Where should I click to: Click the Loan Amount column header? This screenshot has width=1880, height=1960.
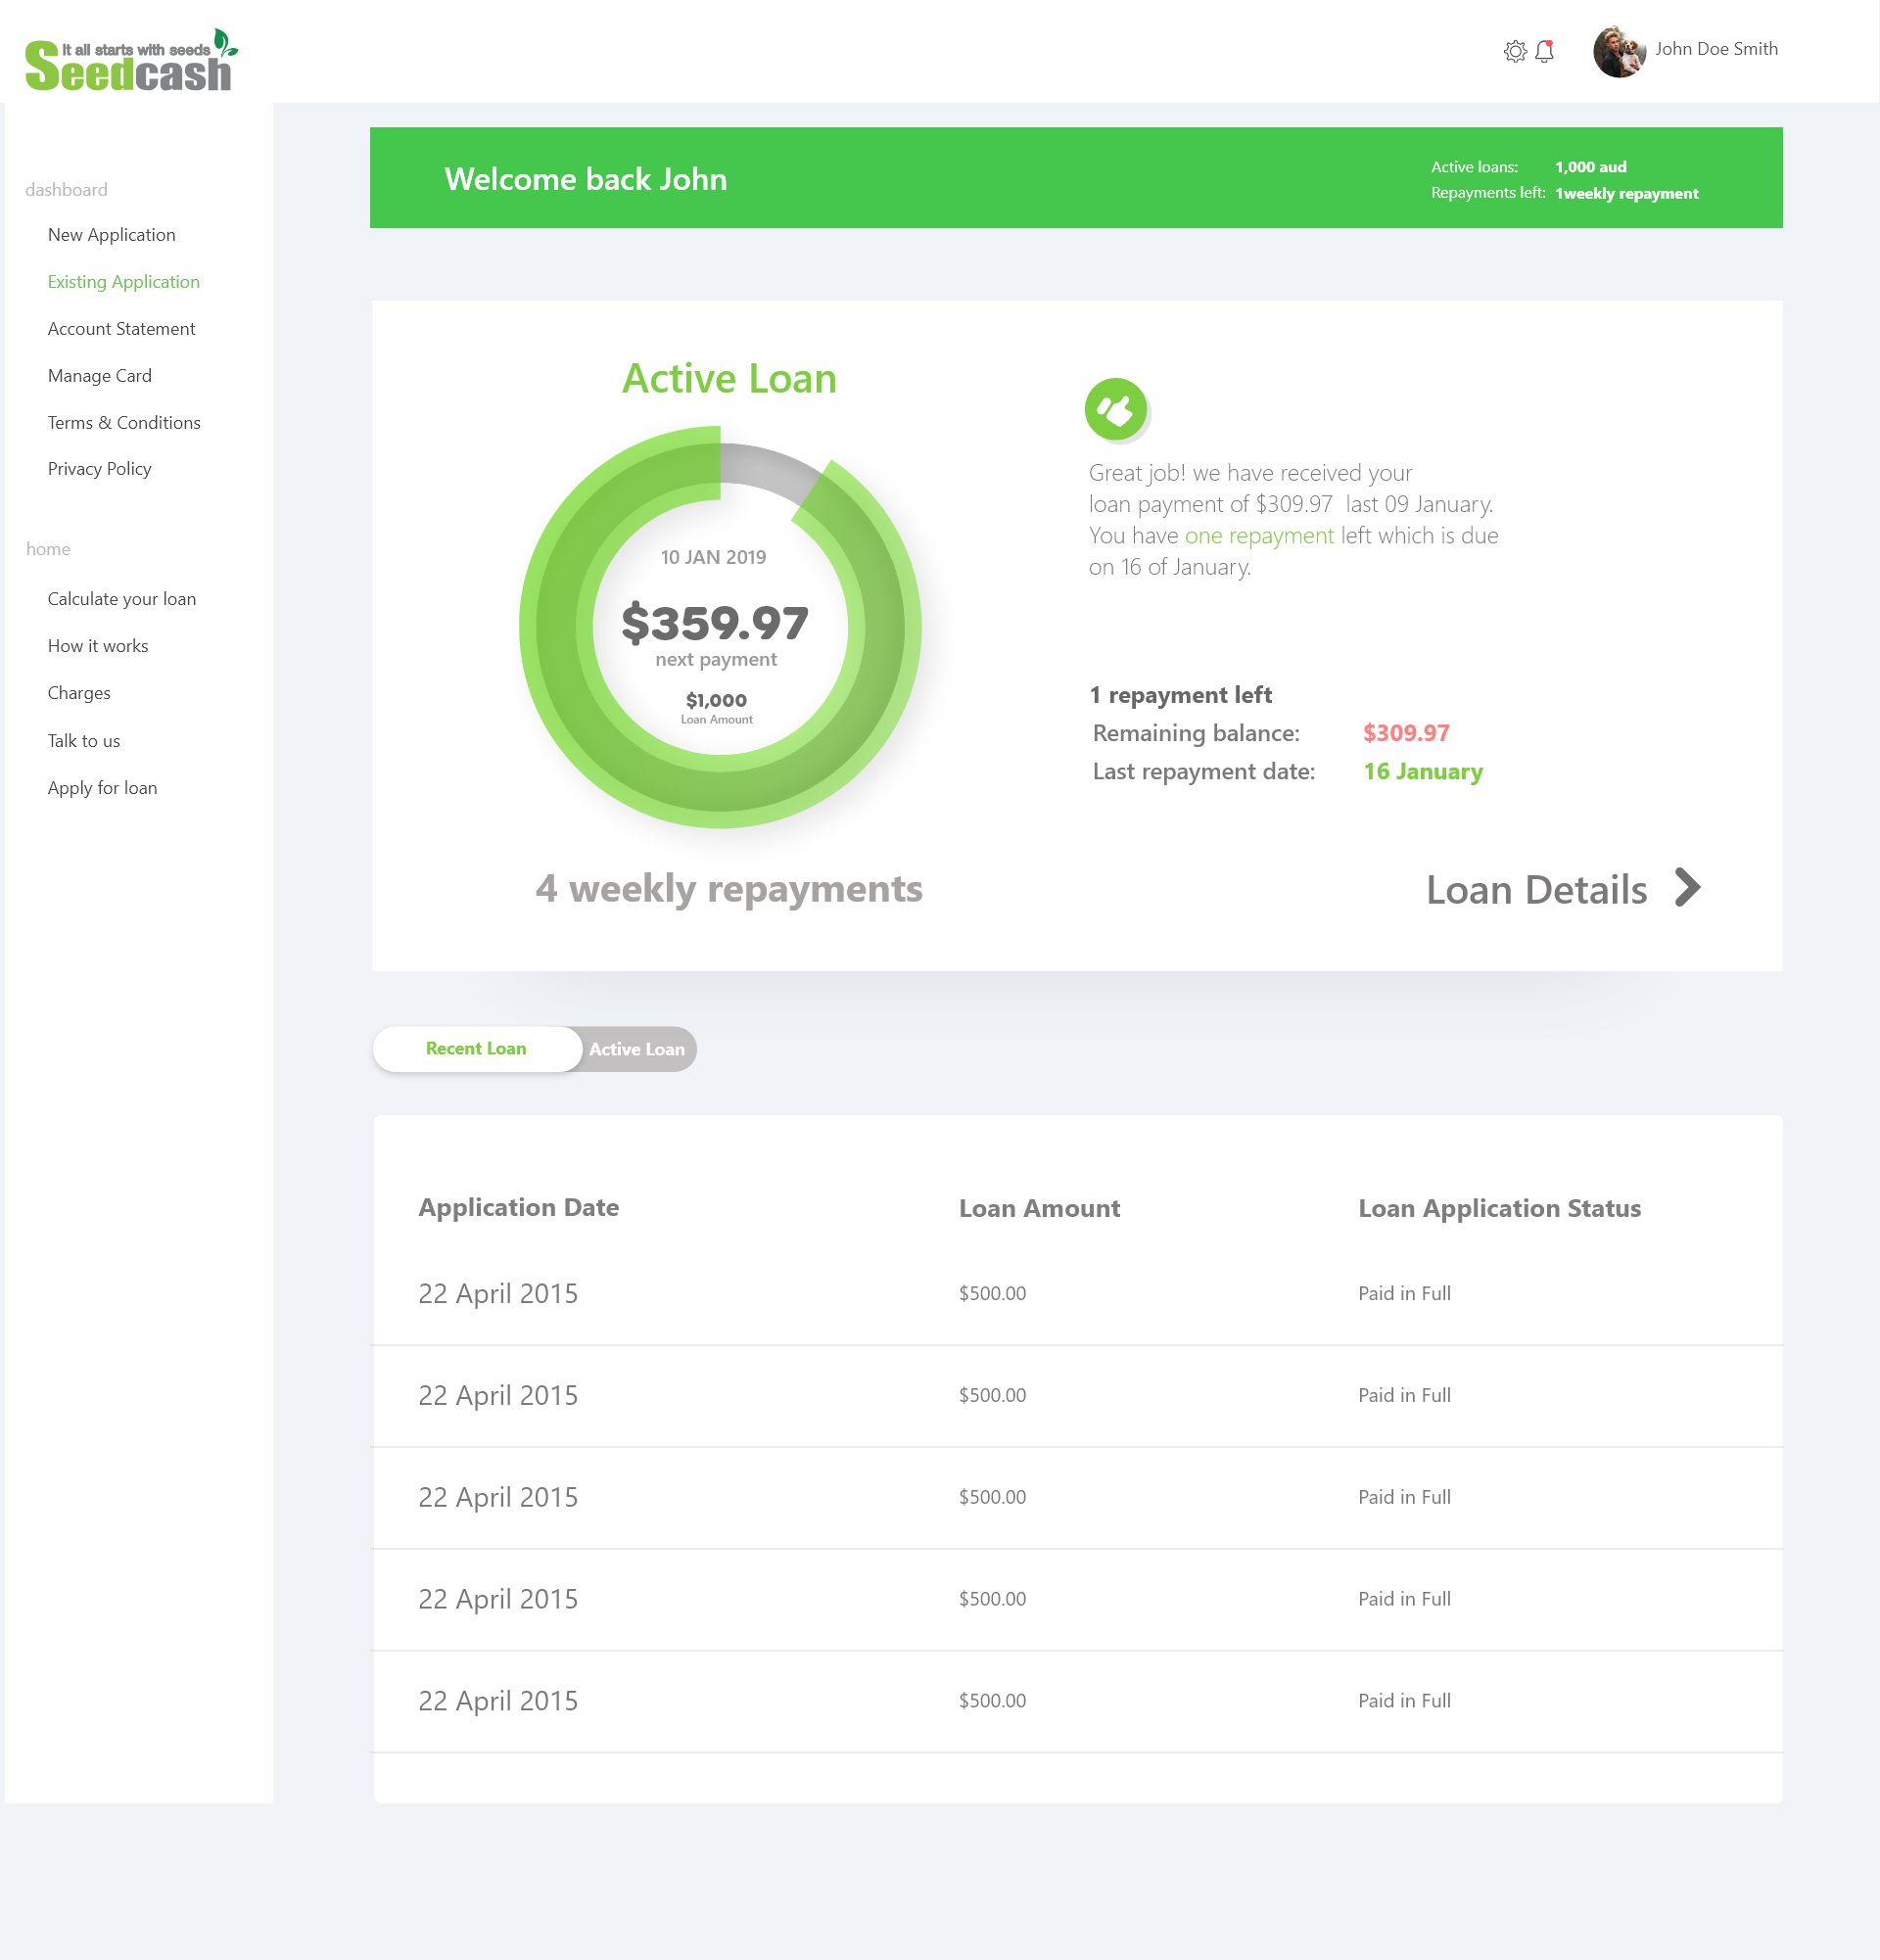(1040, 1208)
